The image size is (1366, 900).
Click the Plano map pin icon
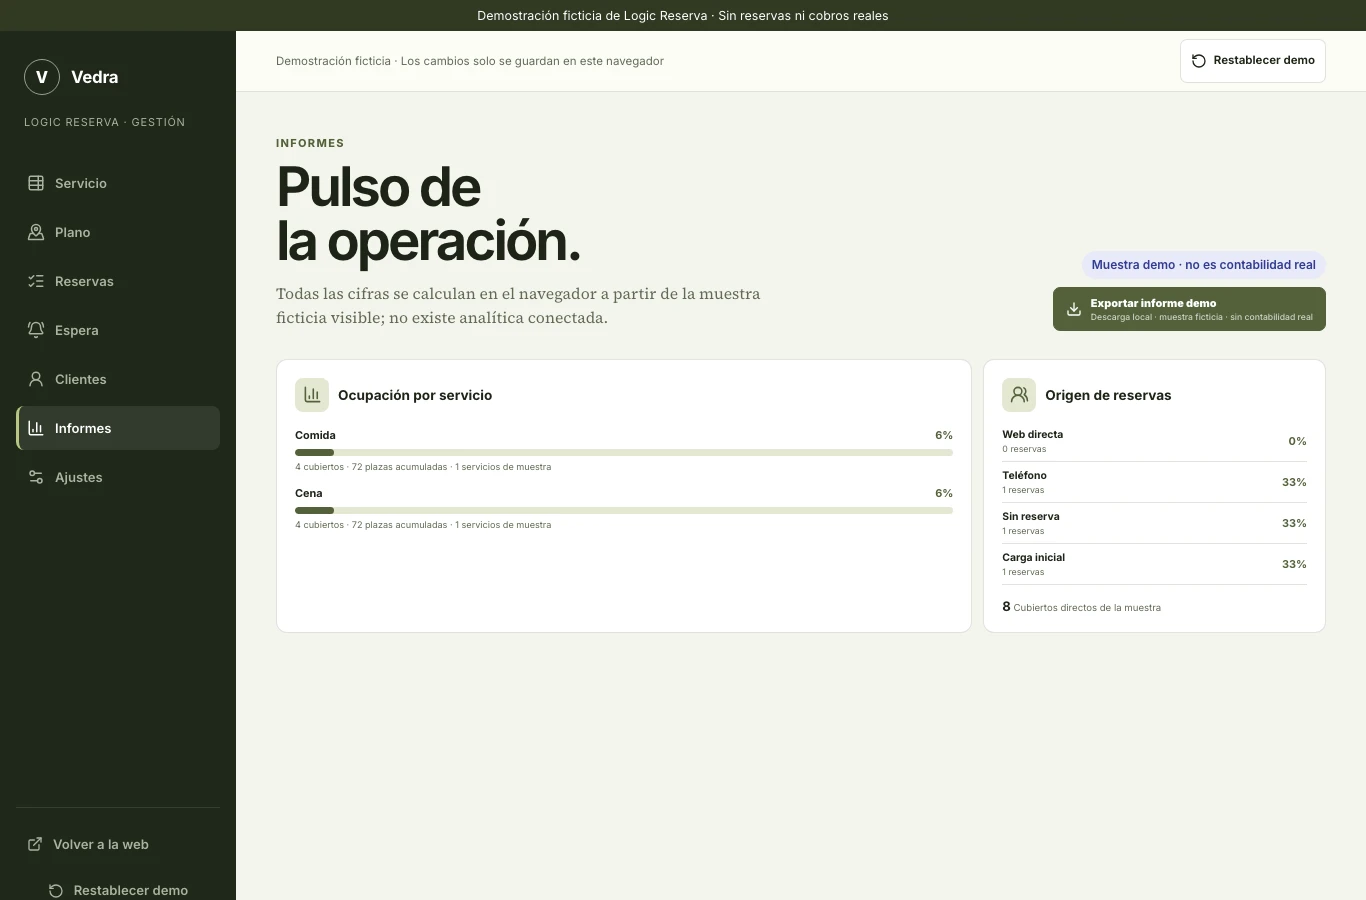tap(36, 232)
